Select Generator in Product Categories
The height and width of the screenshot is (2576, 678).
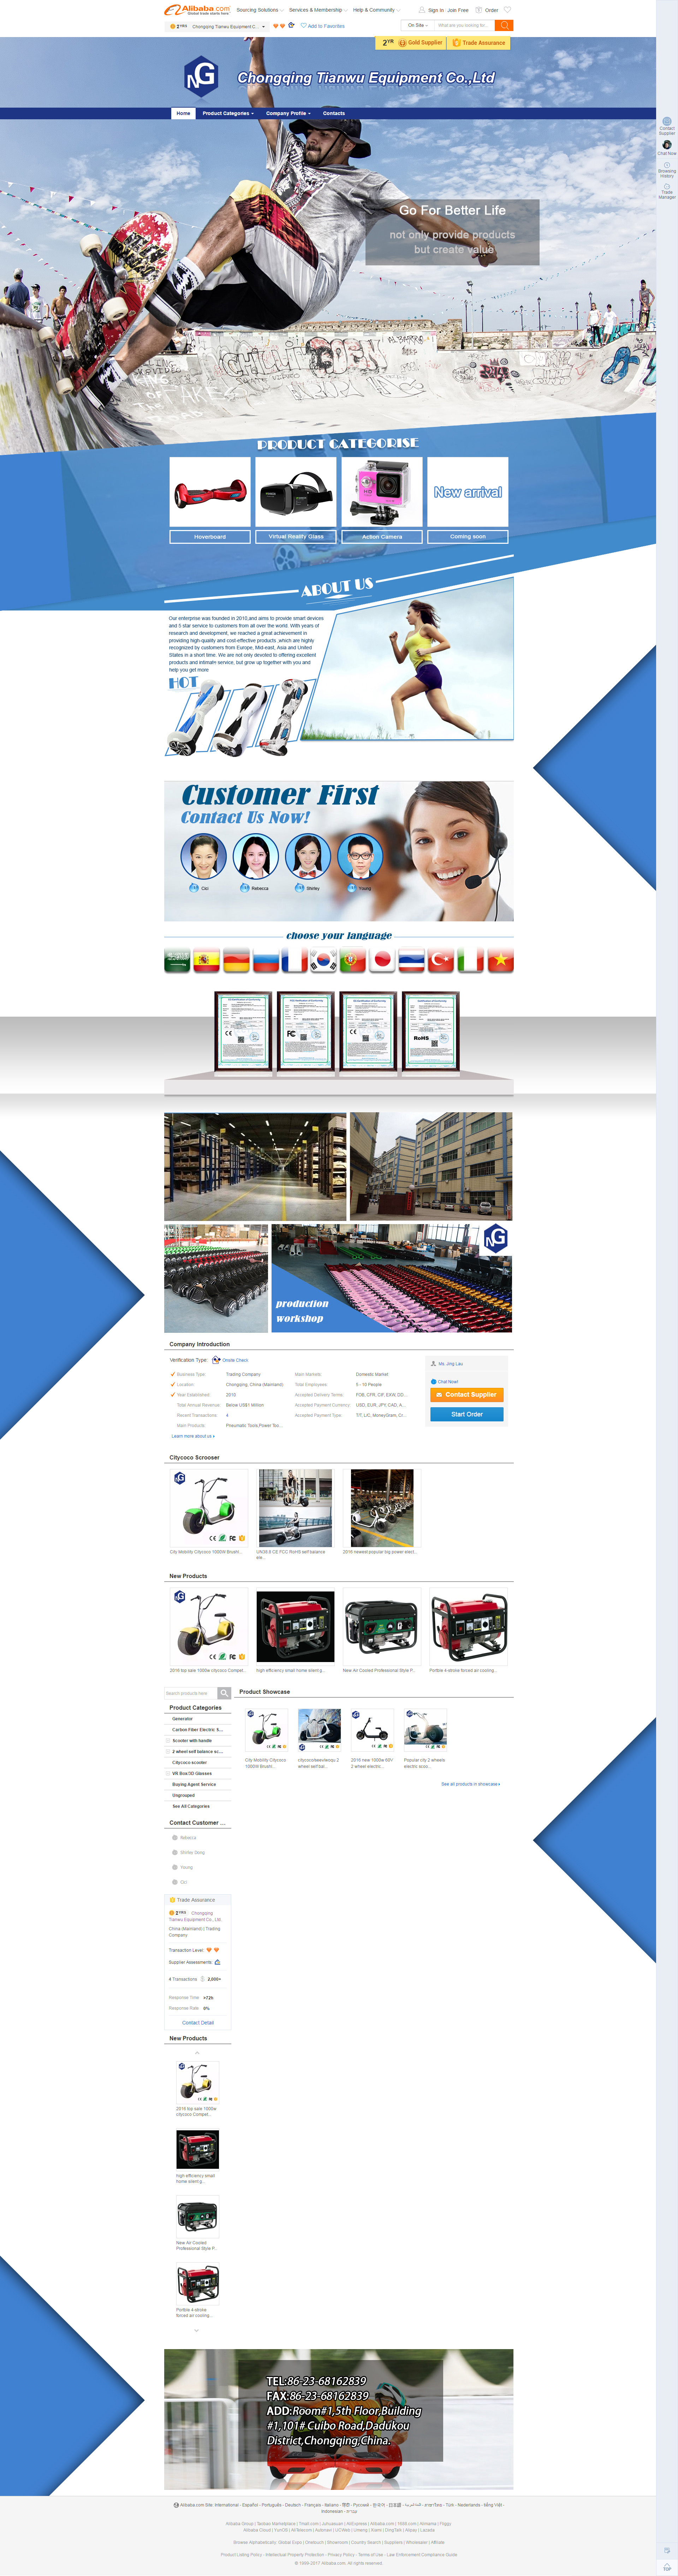pyautogui.click(x=183, y=1719)
